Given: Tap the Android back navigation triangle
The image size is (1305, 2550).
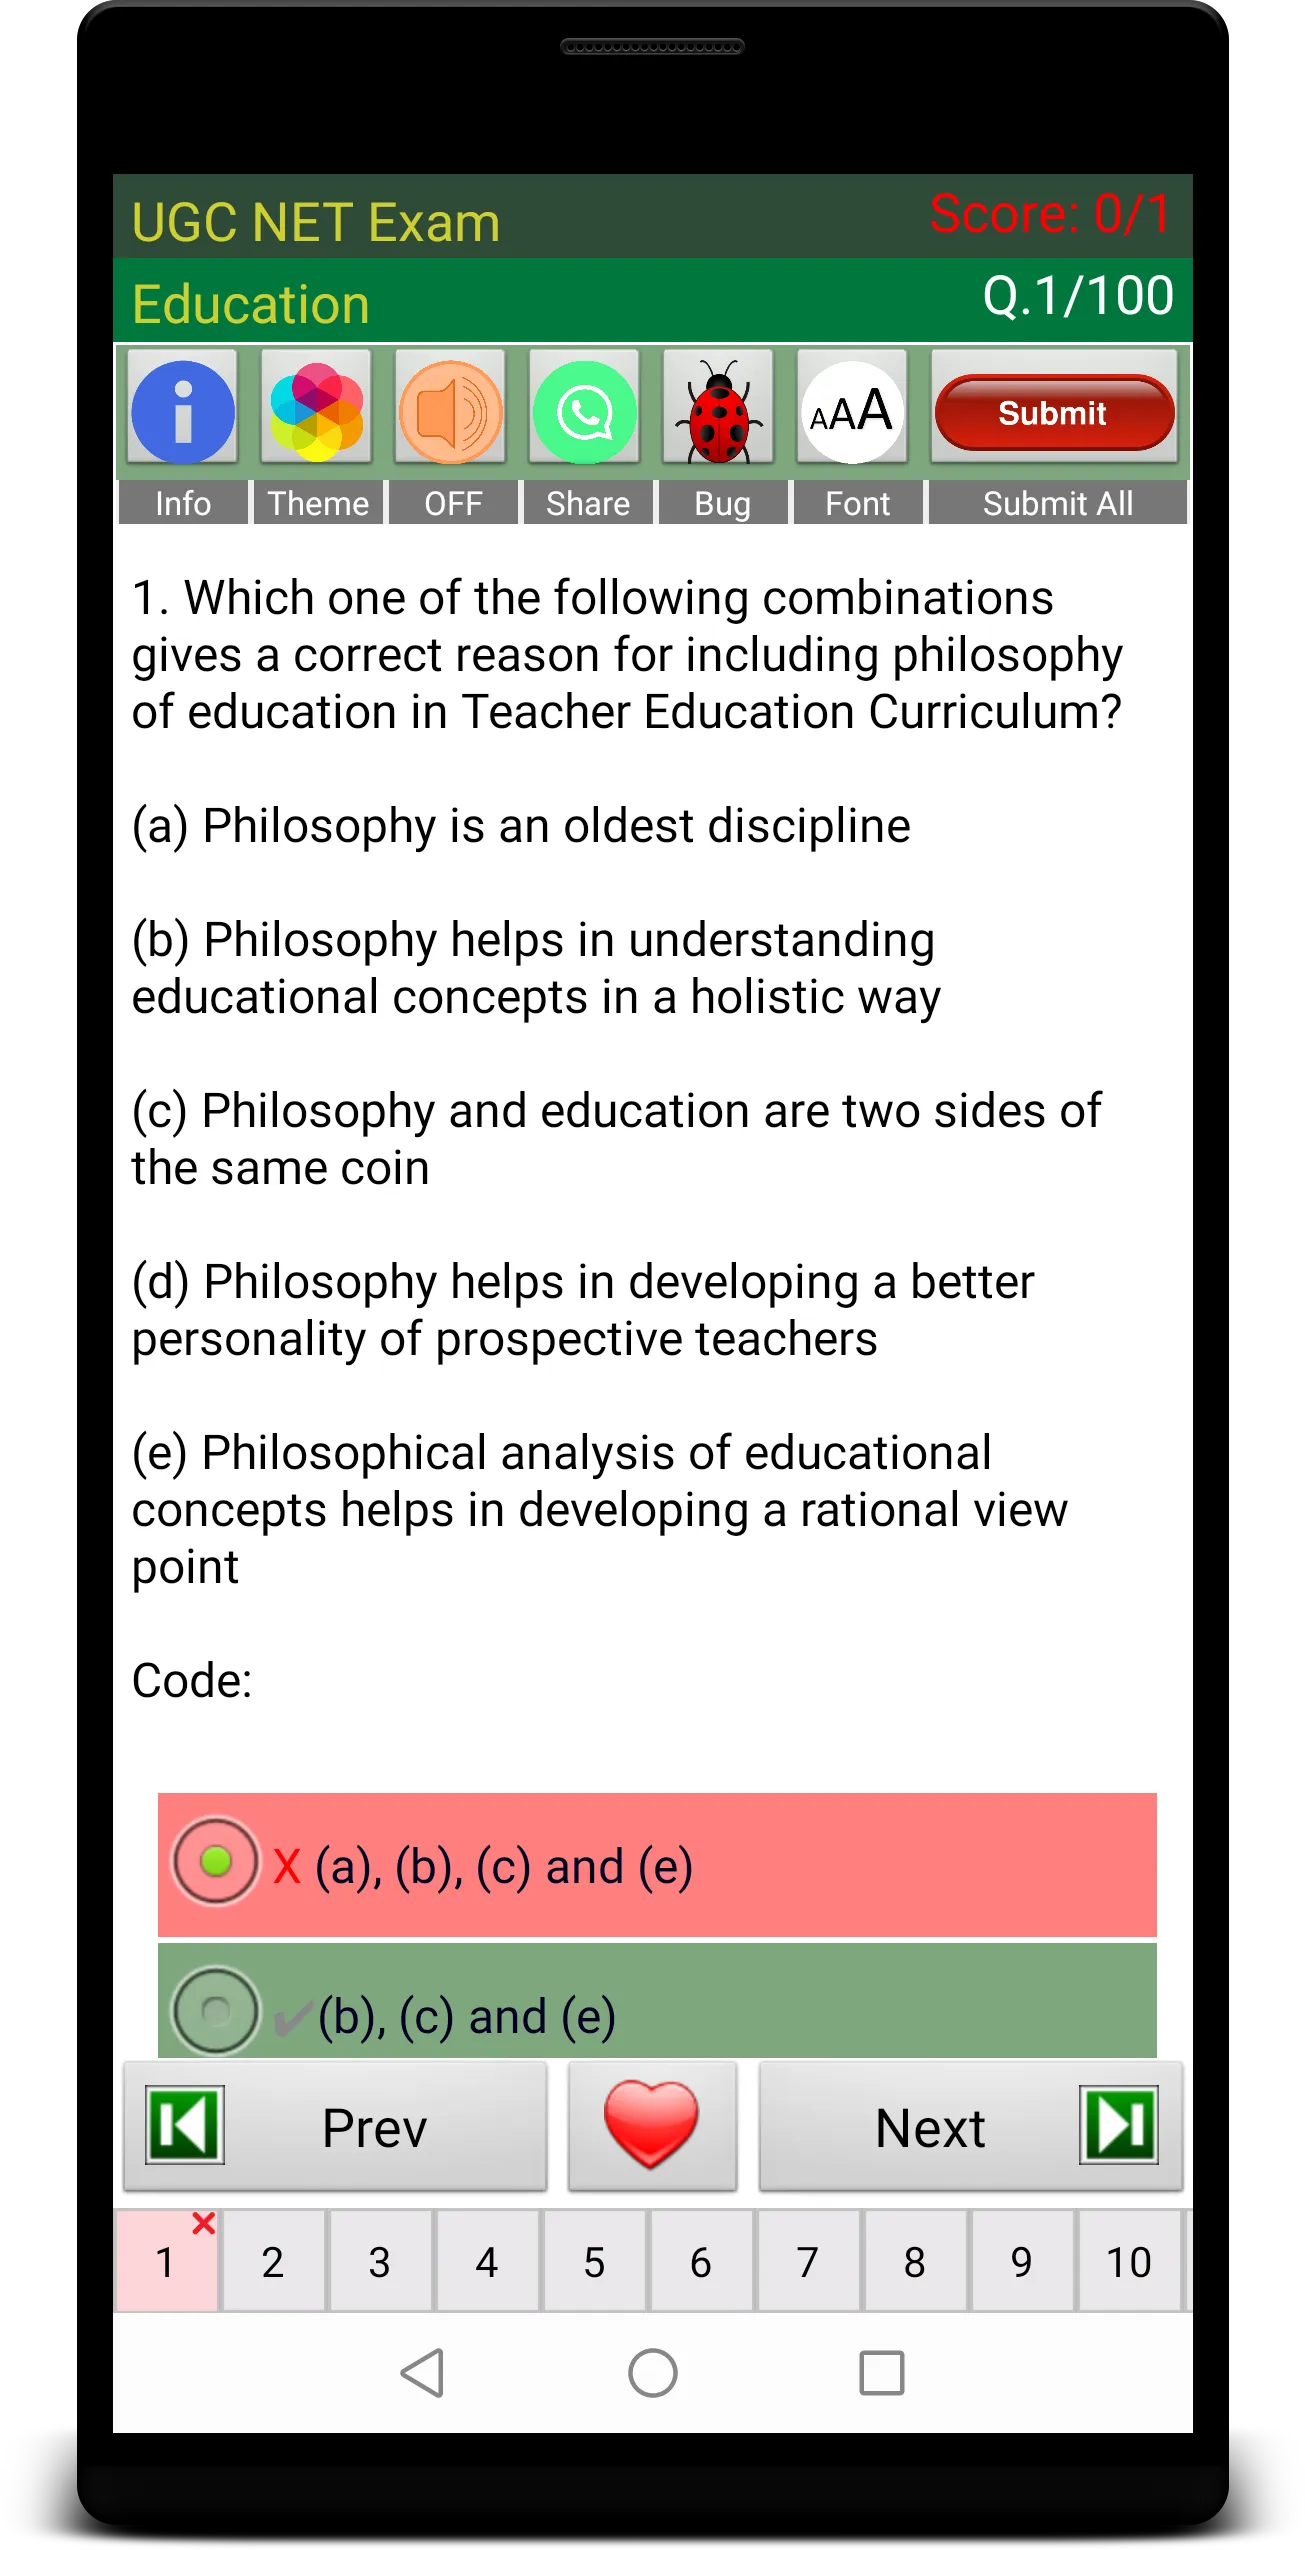Looking at the screenshot, I should click(423, 2372).
